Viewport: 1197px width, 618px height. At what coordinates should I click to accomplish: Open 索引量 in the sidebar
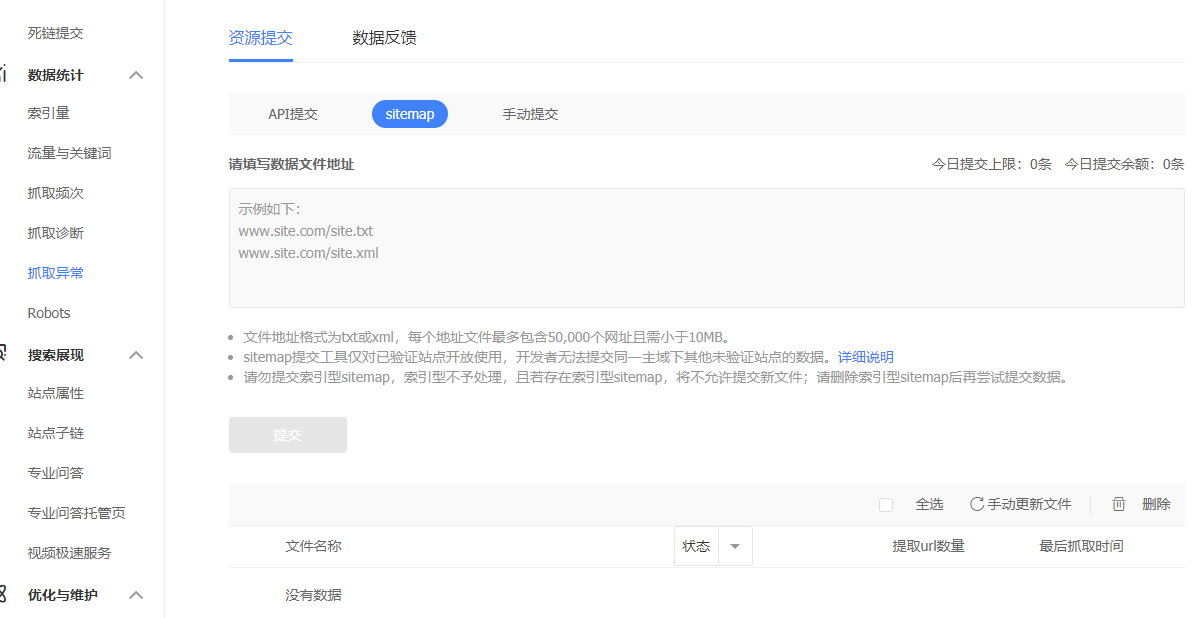[x=49, y=114]
